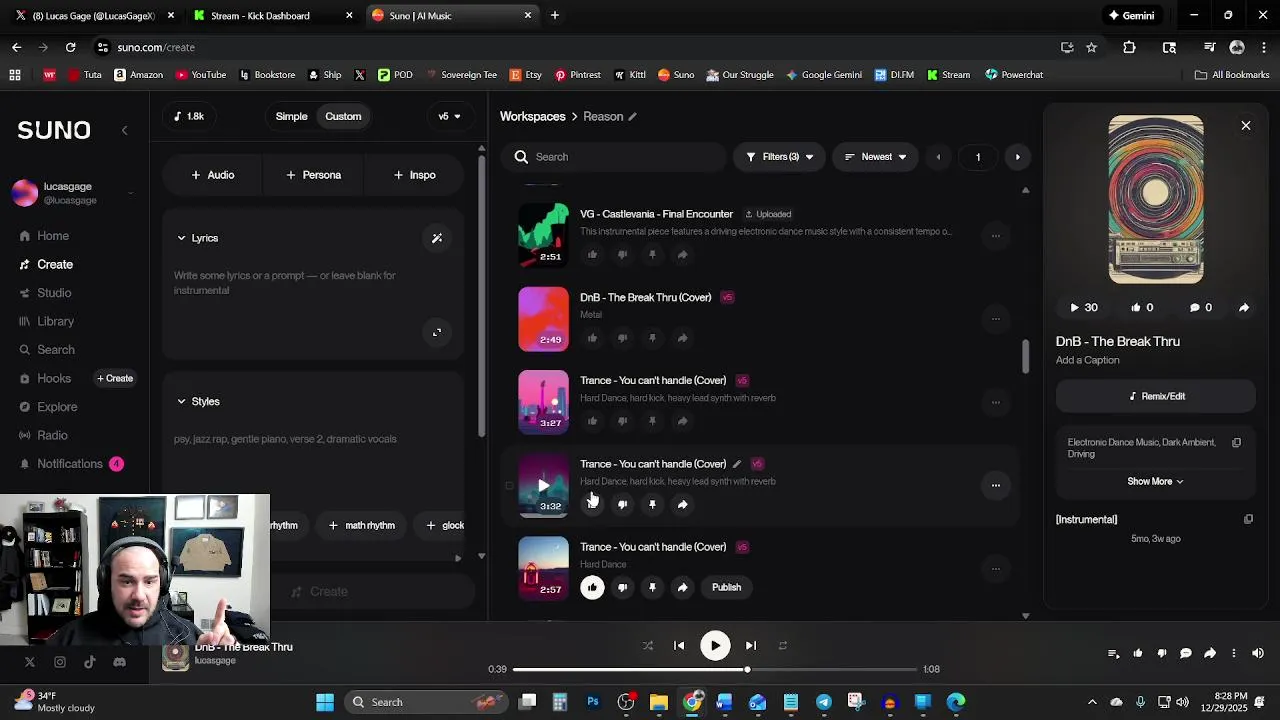Toggle shuffle in the player bar
The height and width of the screenshot is (720, 1280).
coord(647,646)
